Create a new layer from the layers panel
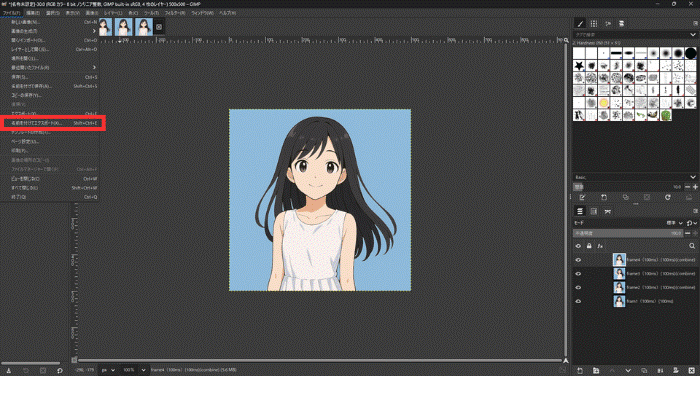Image resolution: width=700 pixels, height=400 pixels. click(x=579, y=371)
